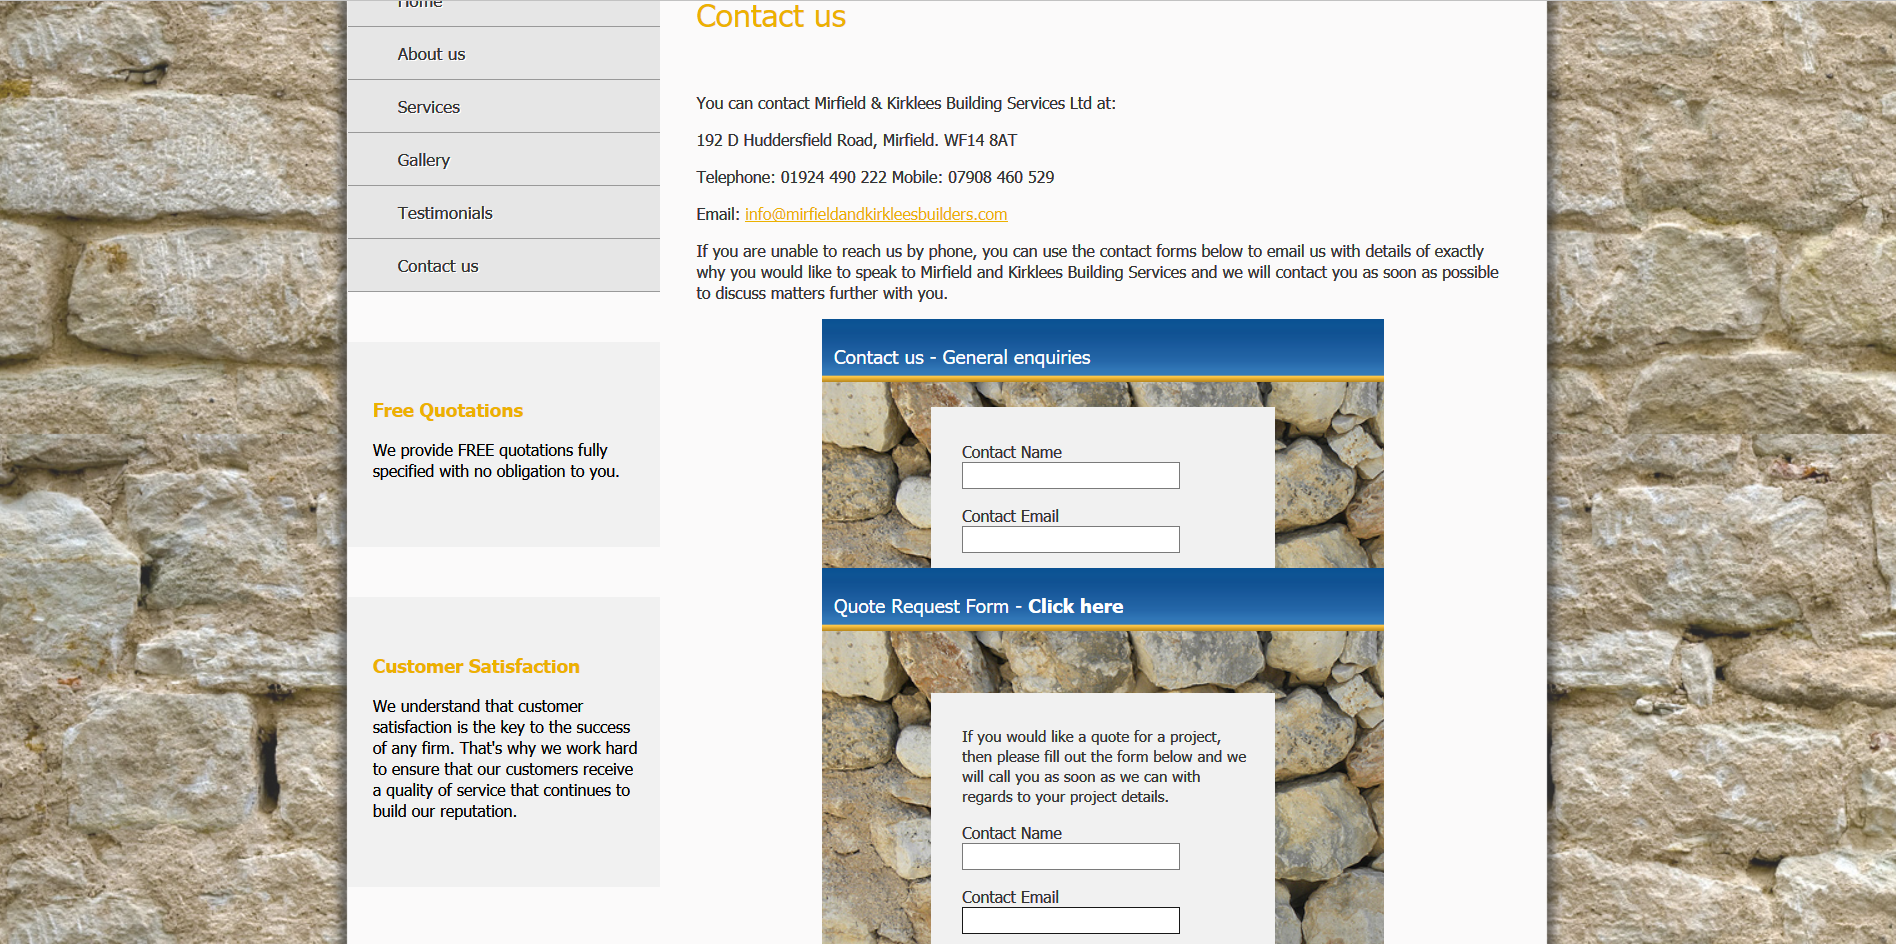Click the Customer Satisfaction heading
Viewport: 1896px width, 944px height.
[x=476, y=666]
